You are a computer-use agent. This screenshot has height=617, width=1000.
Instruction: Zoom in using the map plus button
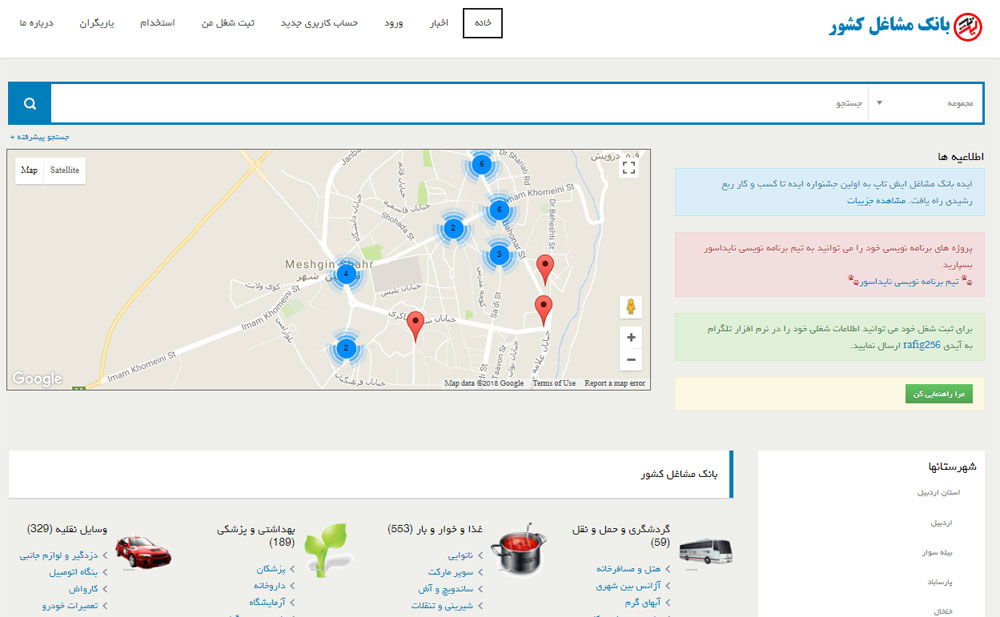pos(630,337)
